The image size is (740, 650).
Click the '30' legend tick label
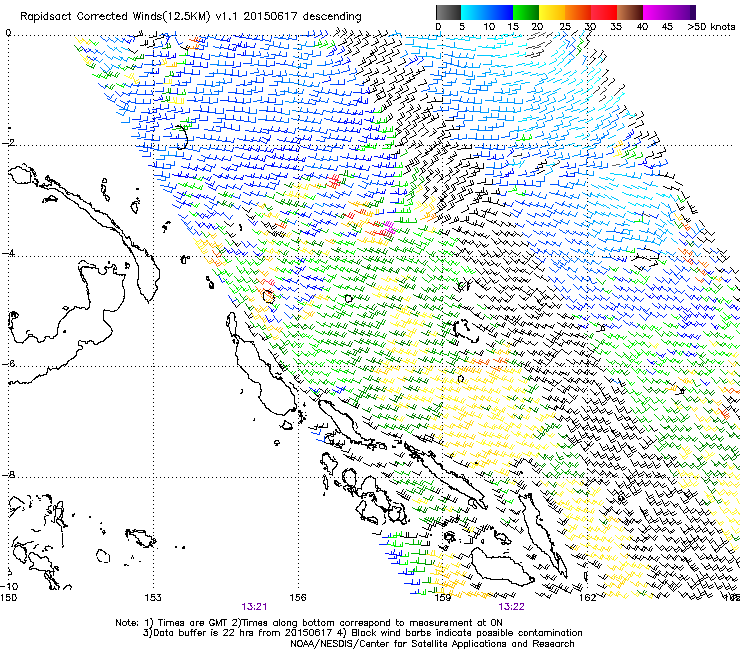click(x=590, y=26)
